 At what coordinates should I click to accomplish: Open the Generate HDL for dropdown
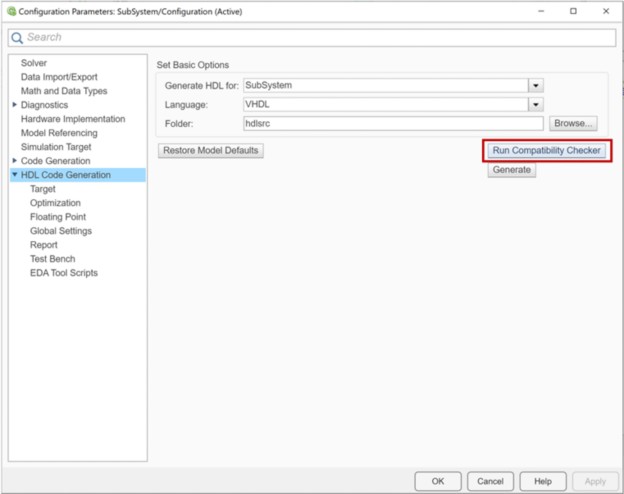pos(536,86)
